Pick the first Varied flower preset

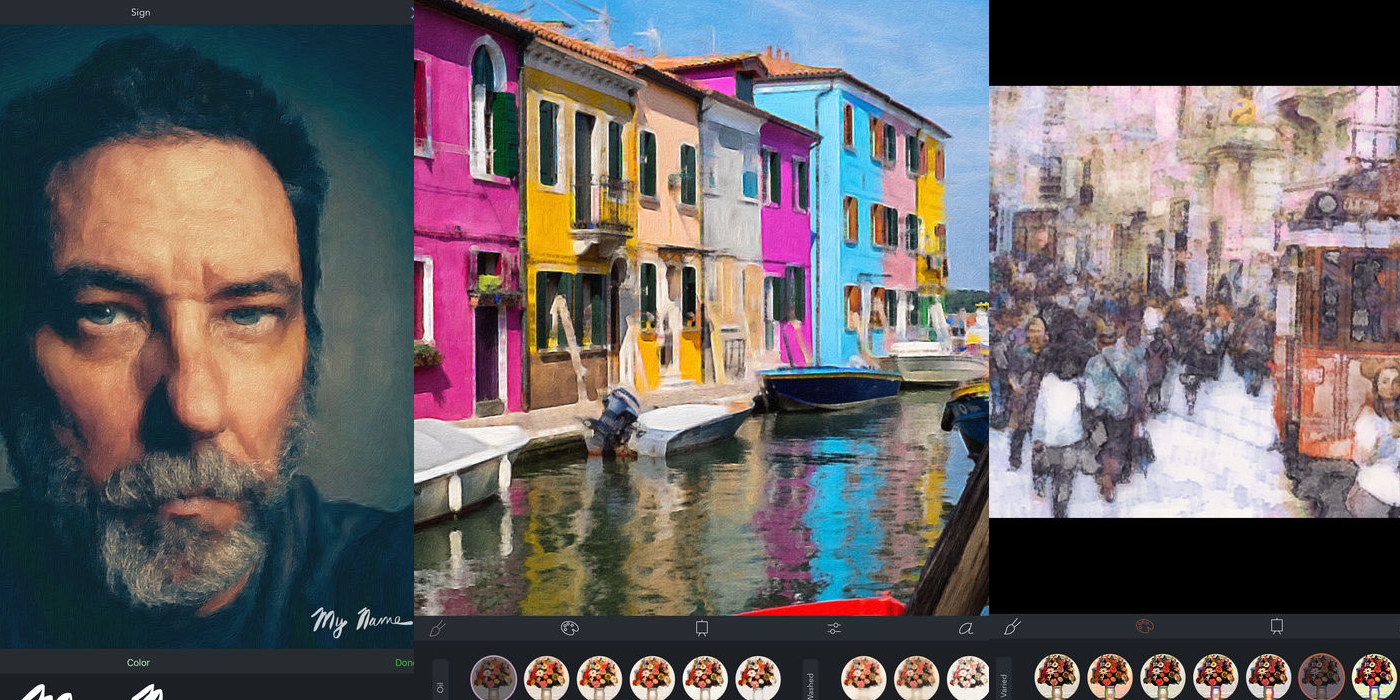click(x=1056, y=678)
